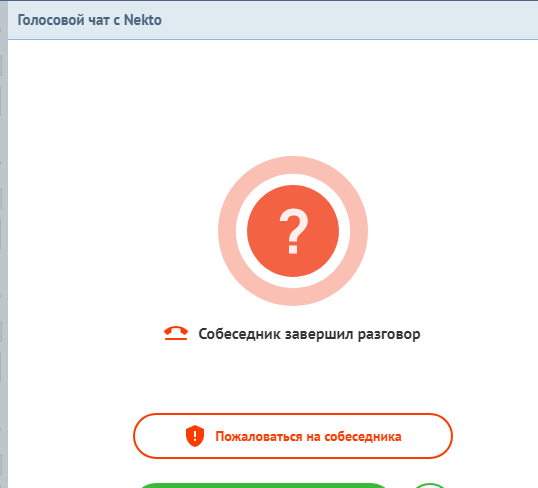The width and height of the screenshot is (538, 488).
Task: Click the Собеседник завершил разговор status text
Action: (309, 334)
